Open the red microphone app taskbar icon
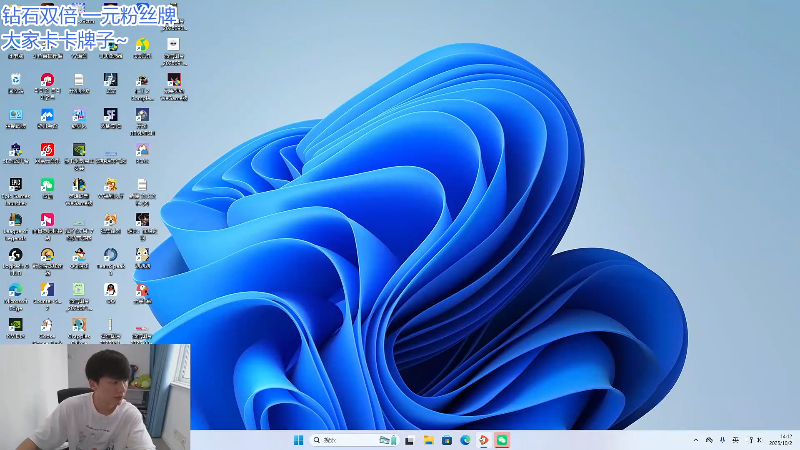This screenshot has height=450, width=800. tap(483, 440)
